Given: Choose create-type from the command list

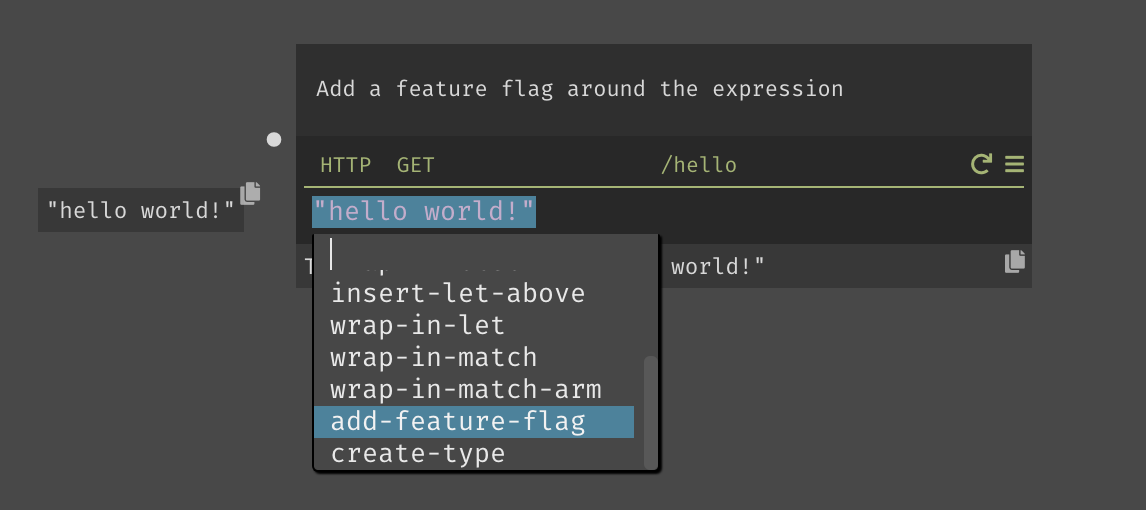Looking at the screenshot, I should click(x=474, y=454).
